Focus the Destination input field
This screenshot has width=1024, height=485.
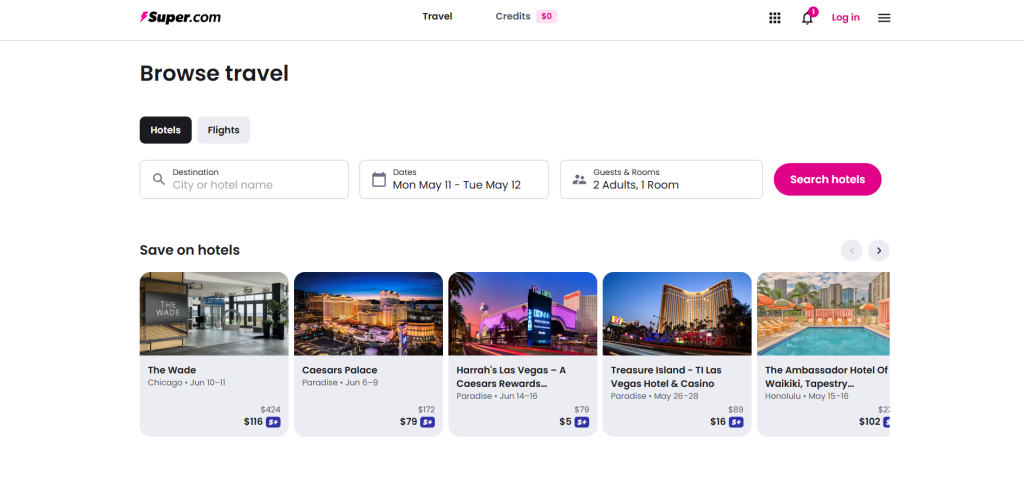244,180
